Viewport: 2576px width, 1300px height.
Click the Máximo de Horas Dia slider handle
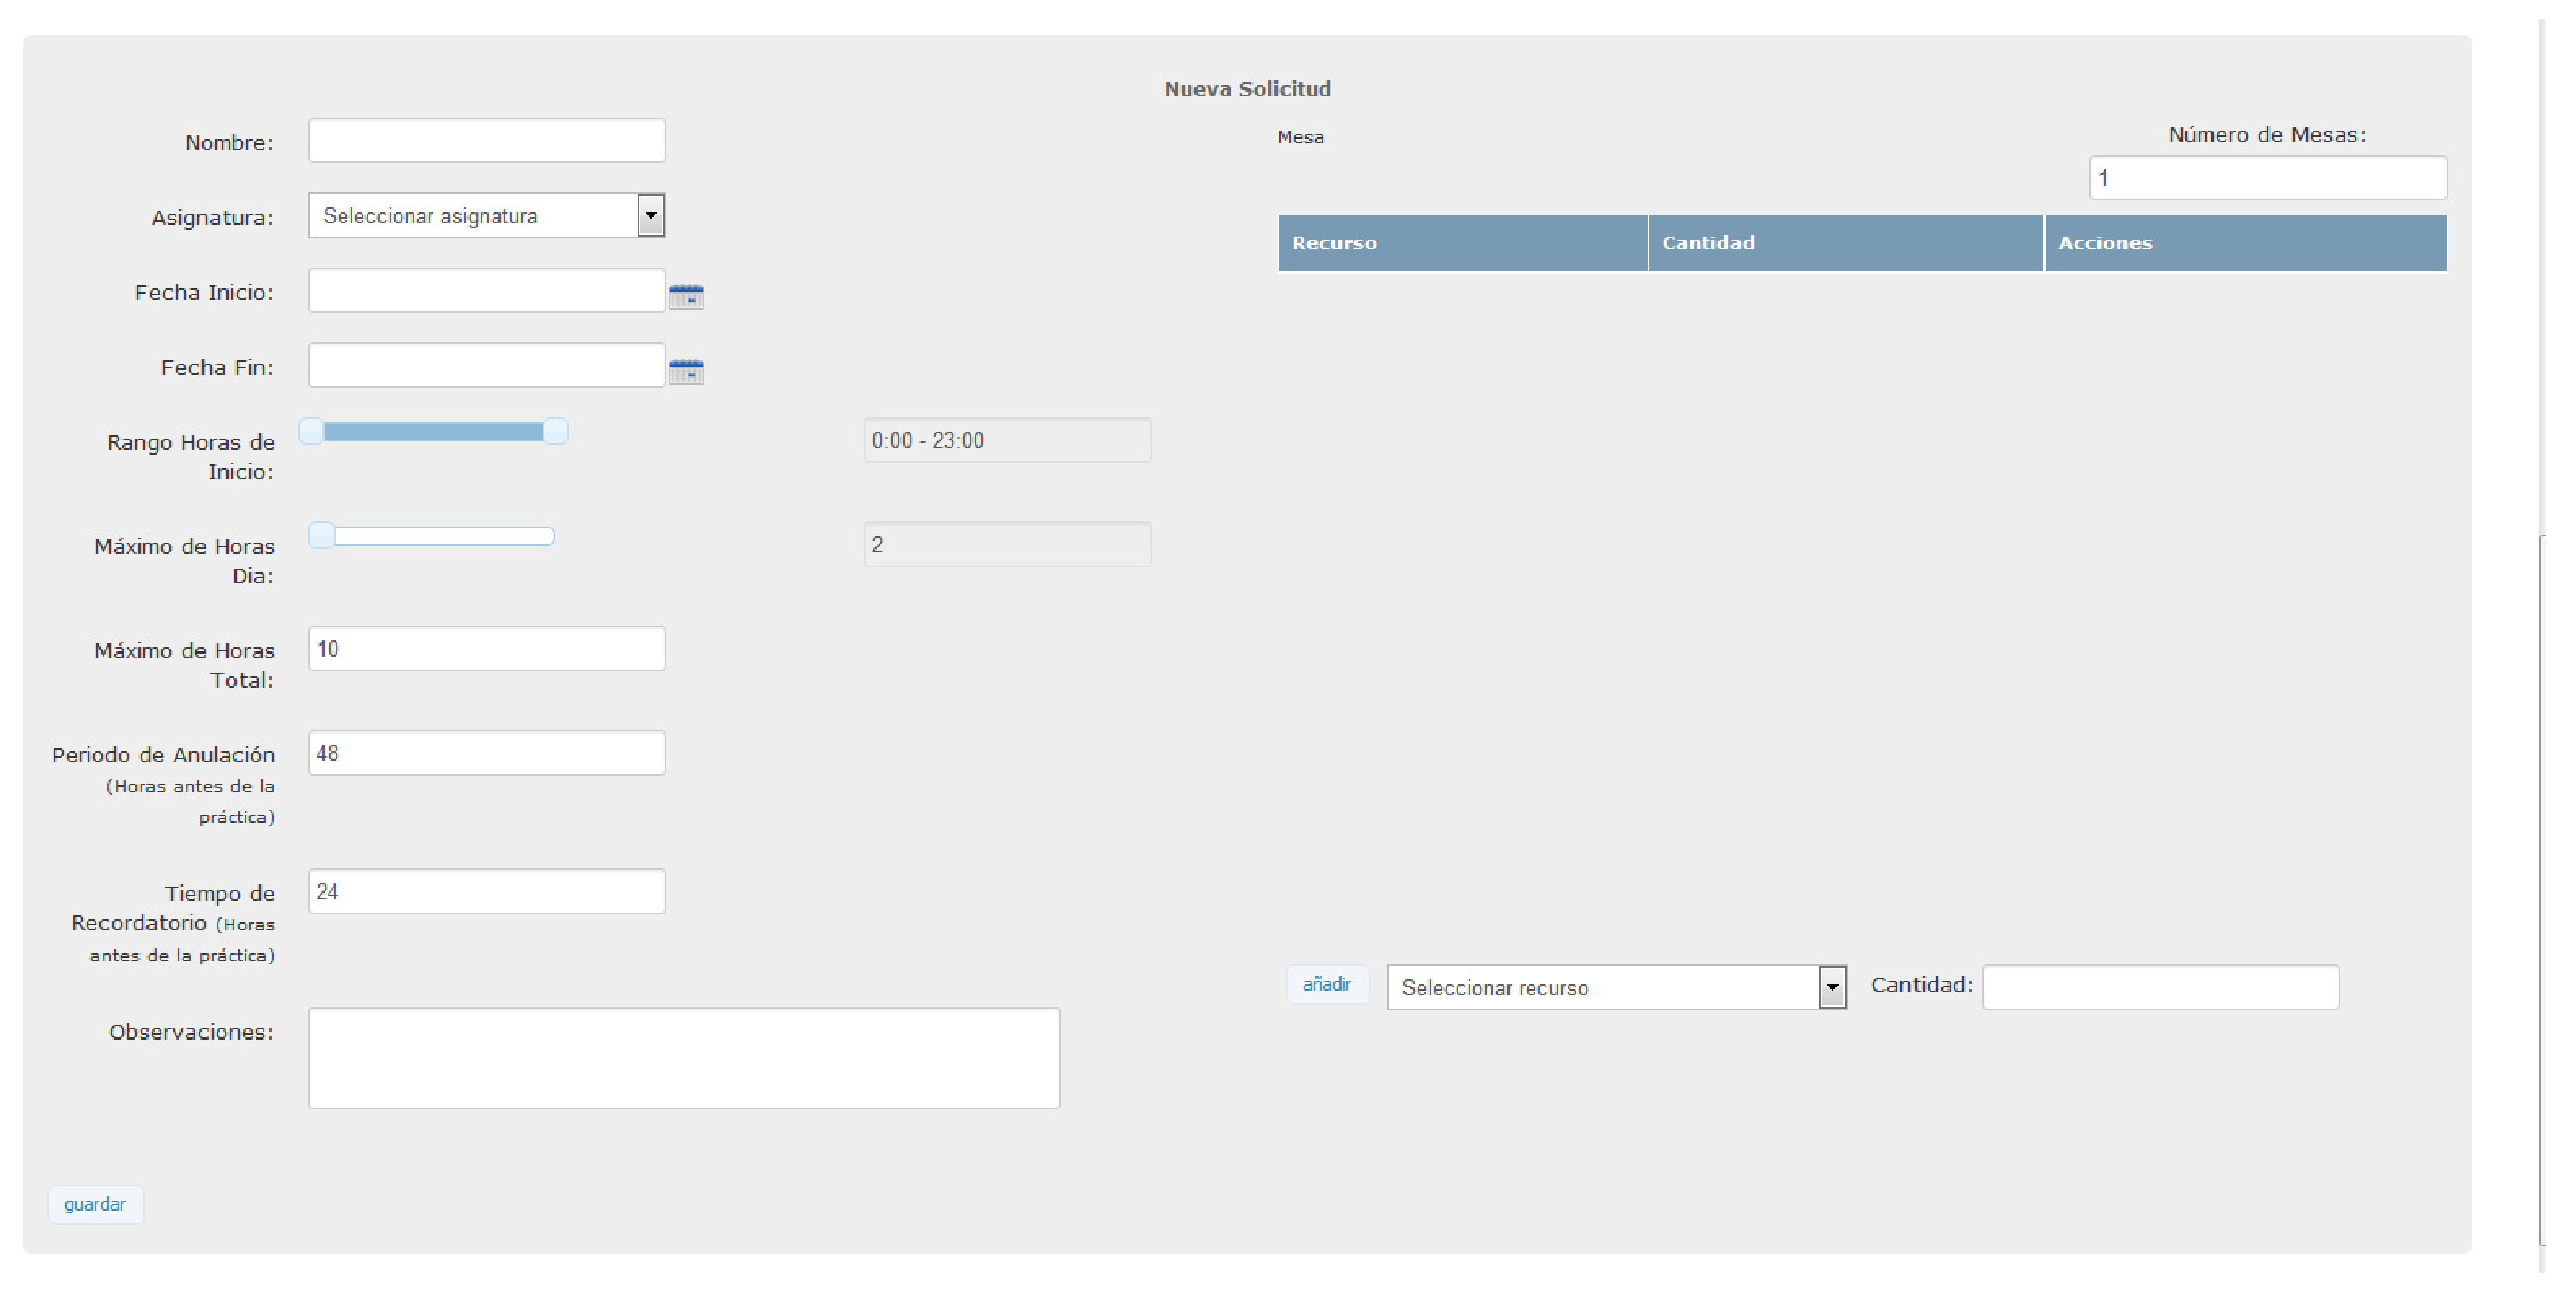pos(322,536)
